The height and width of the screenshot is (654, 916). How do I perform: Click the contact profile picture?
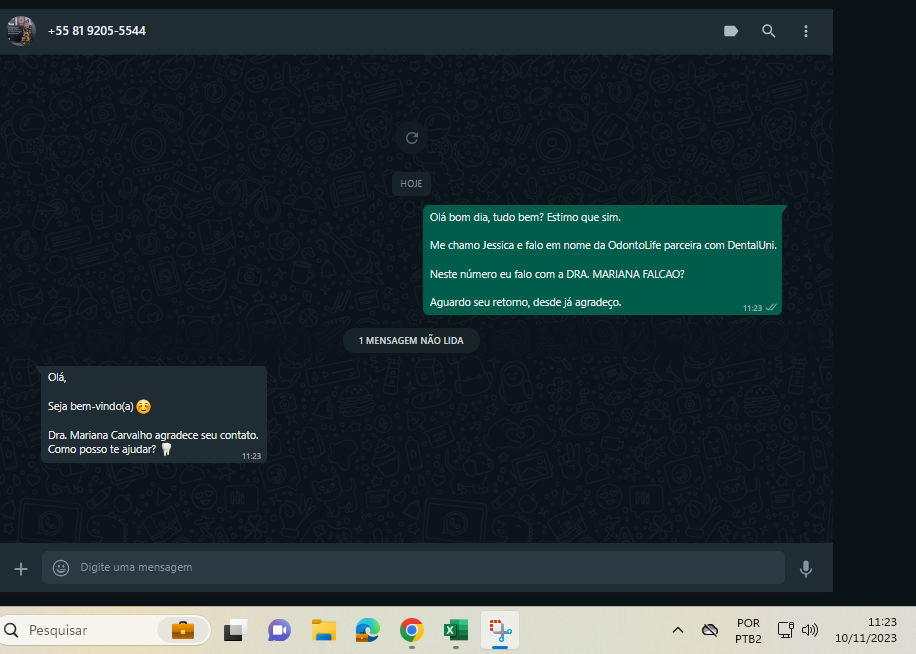click(21, 31)
